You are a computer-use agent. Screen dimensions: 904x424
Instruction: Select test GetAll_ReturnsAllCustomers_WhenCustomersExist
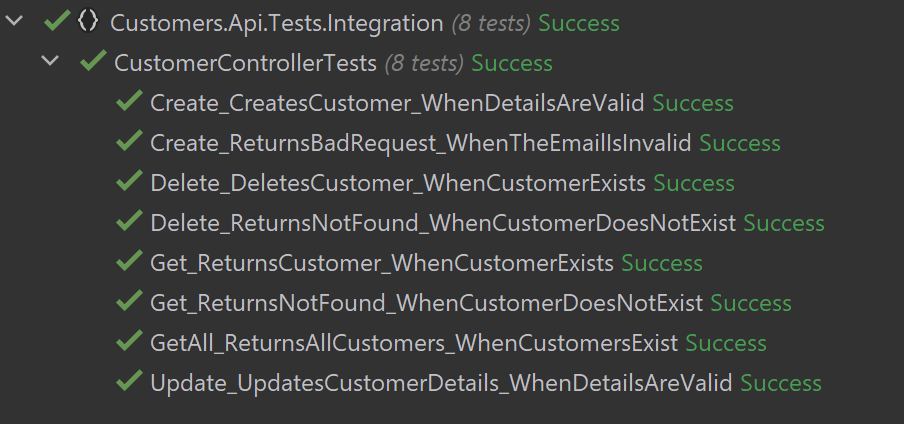(x=414, y=343)
